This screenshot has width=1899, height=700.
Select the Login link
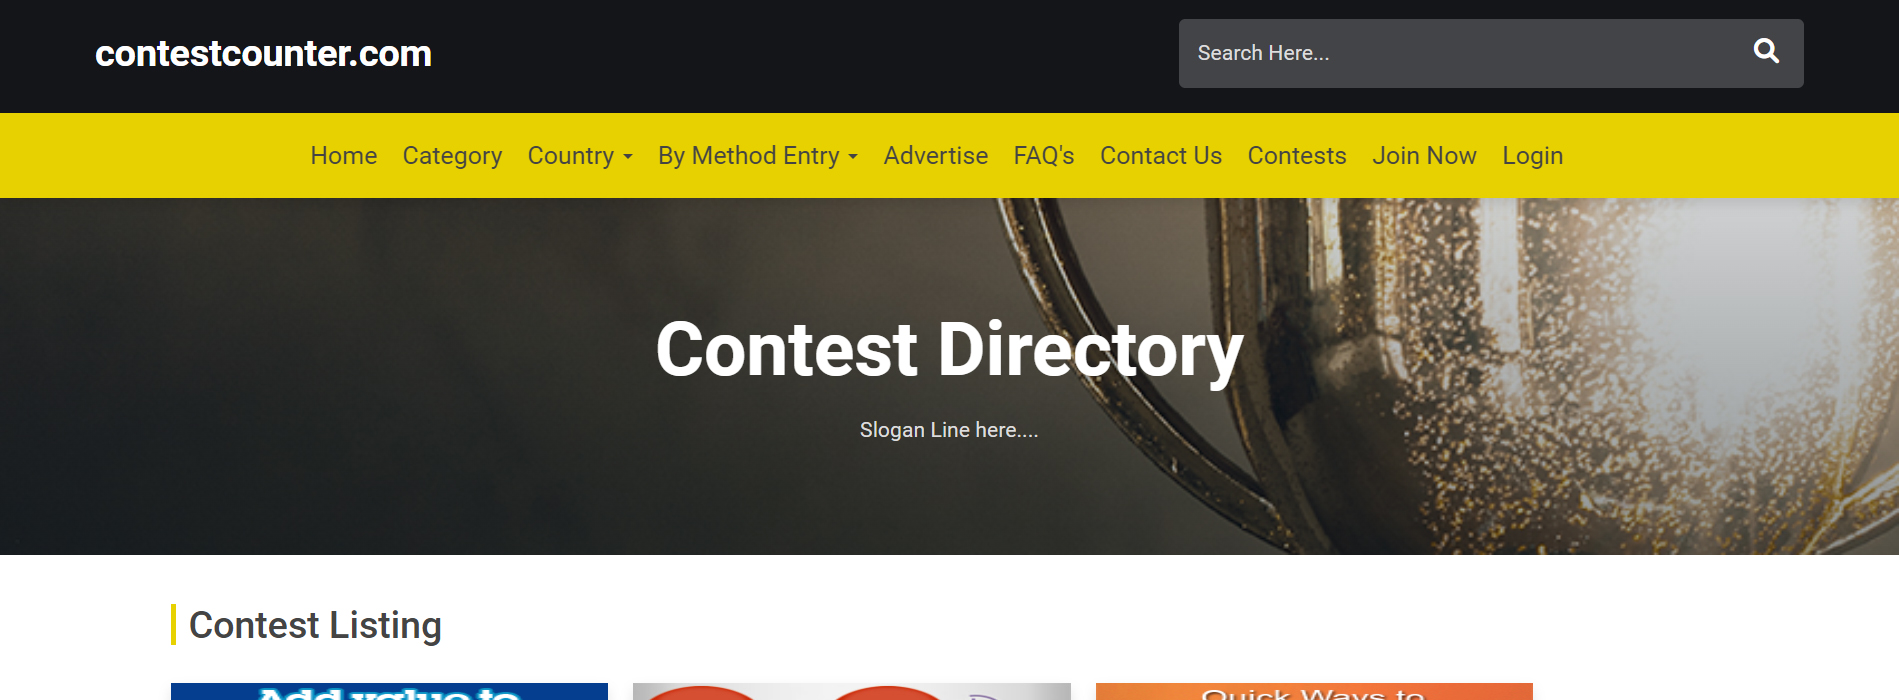pos(1532,156)
